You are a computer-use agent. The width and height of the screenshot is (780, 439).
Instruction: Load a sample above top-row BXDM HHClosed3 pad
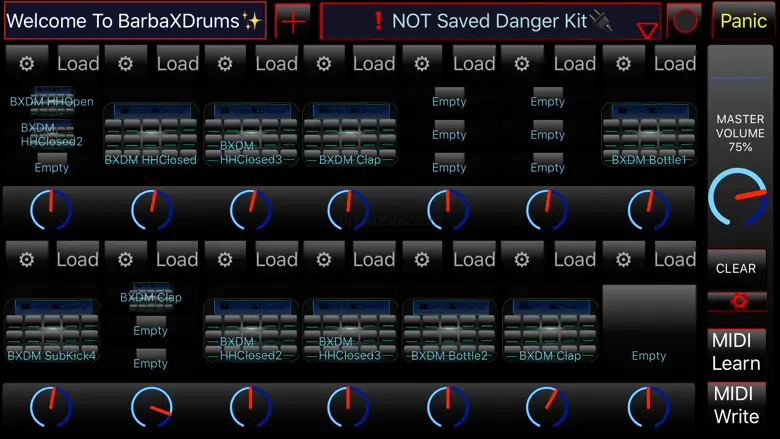277,64
